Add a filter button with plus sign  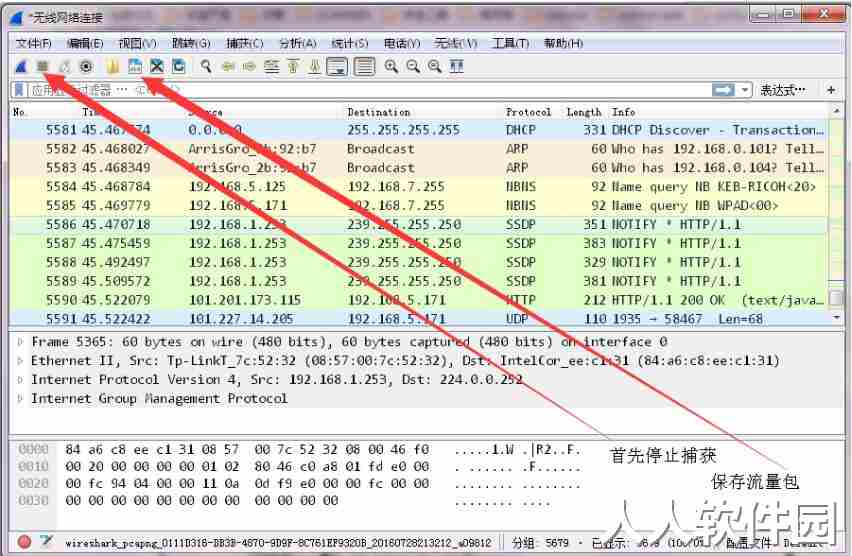point(831,90)
